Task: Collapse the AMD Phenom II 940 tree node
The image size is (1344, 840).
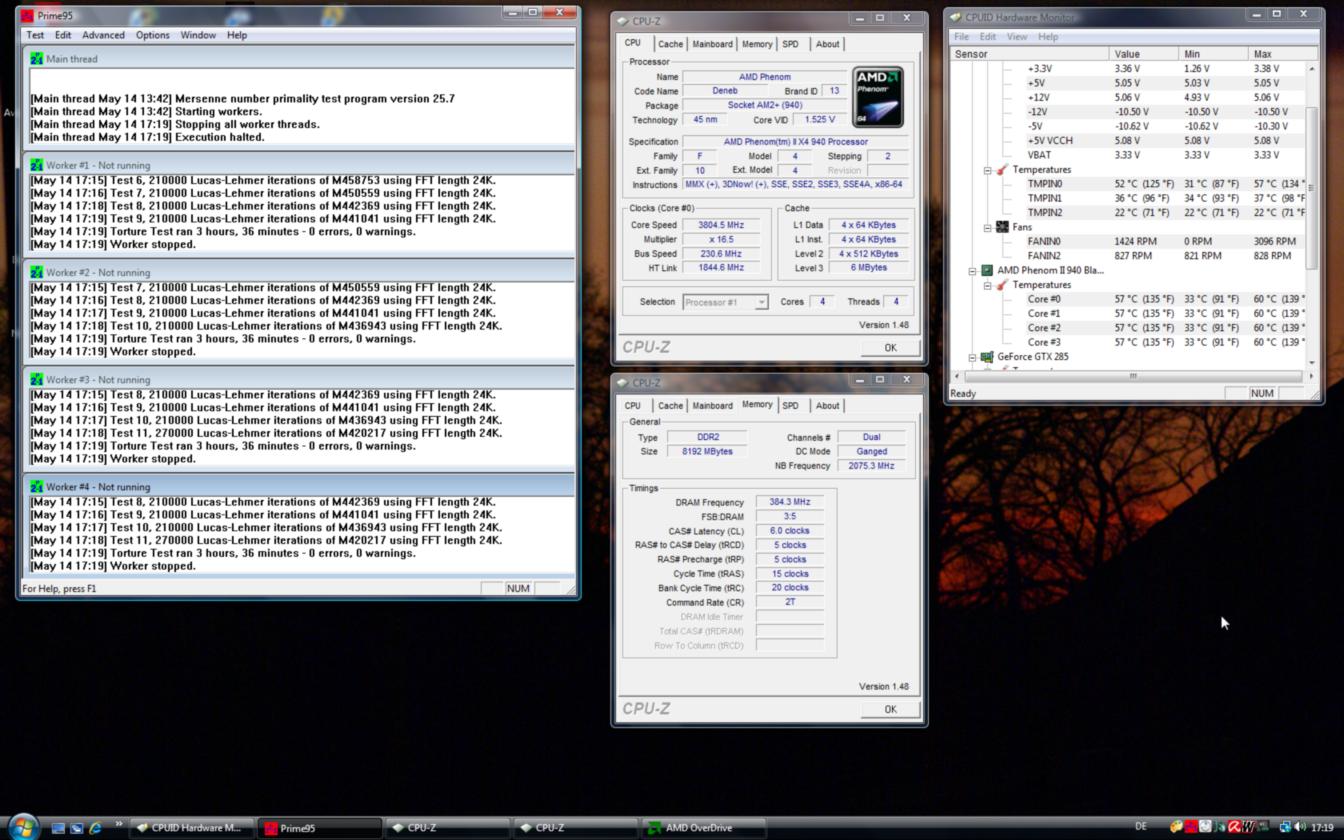Action: click(972, 271)
